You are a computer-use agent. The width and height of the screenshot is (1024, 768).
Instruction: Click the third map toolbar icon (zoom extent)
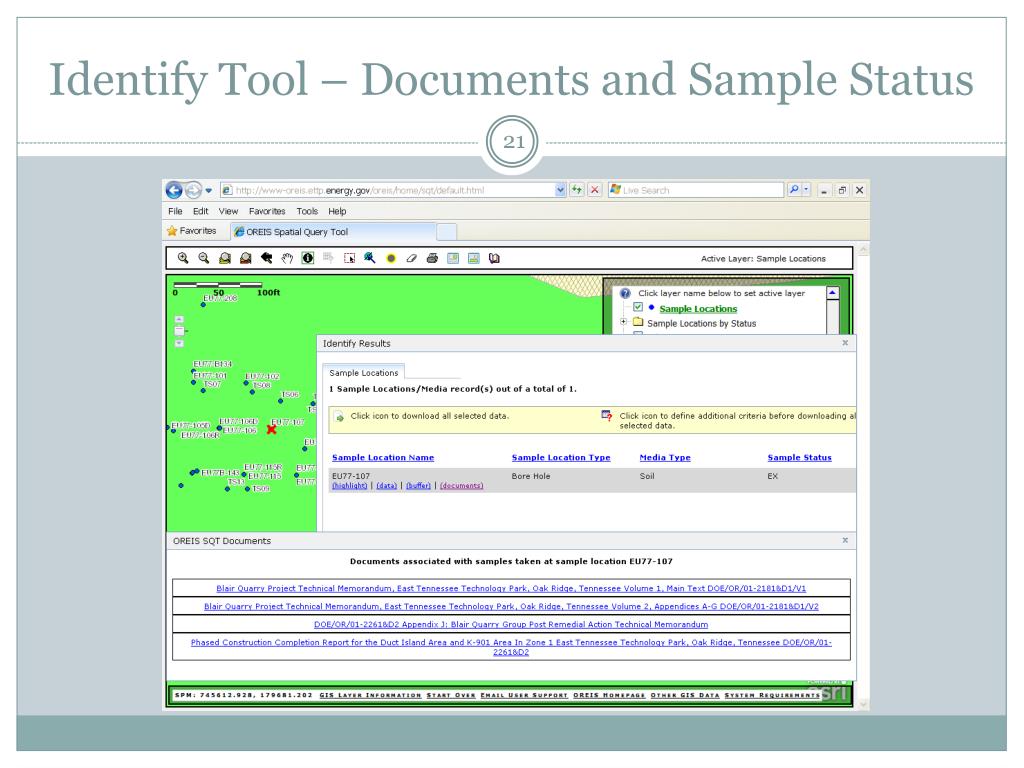[x=225, y=258]
